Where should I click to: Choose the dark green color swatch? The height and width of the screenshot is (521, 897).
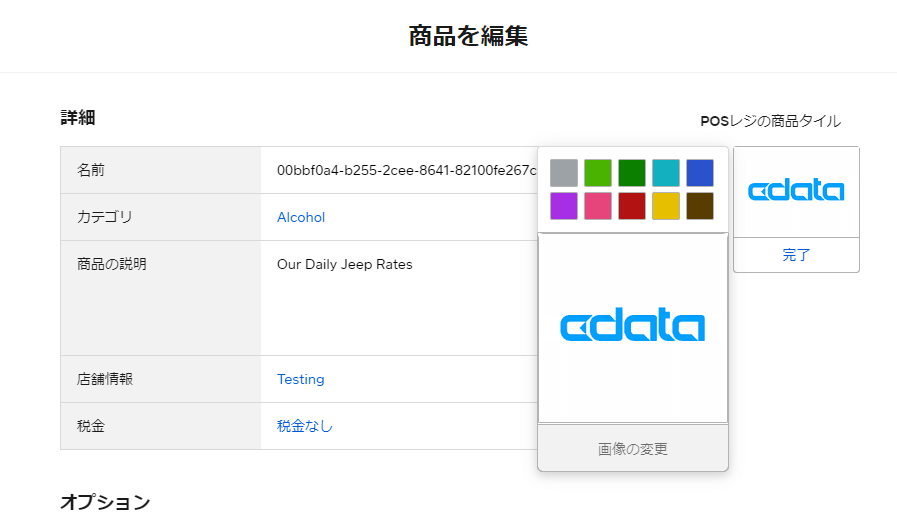pos(632,173)
